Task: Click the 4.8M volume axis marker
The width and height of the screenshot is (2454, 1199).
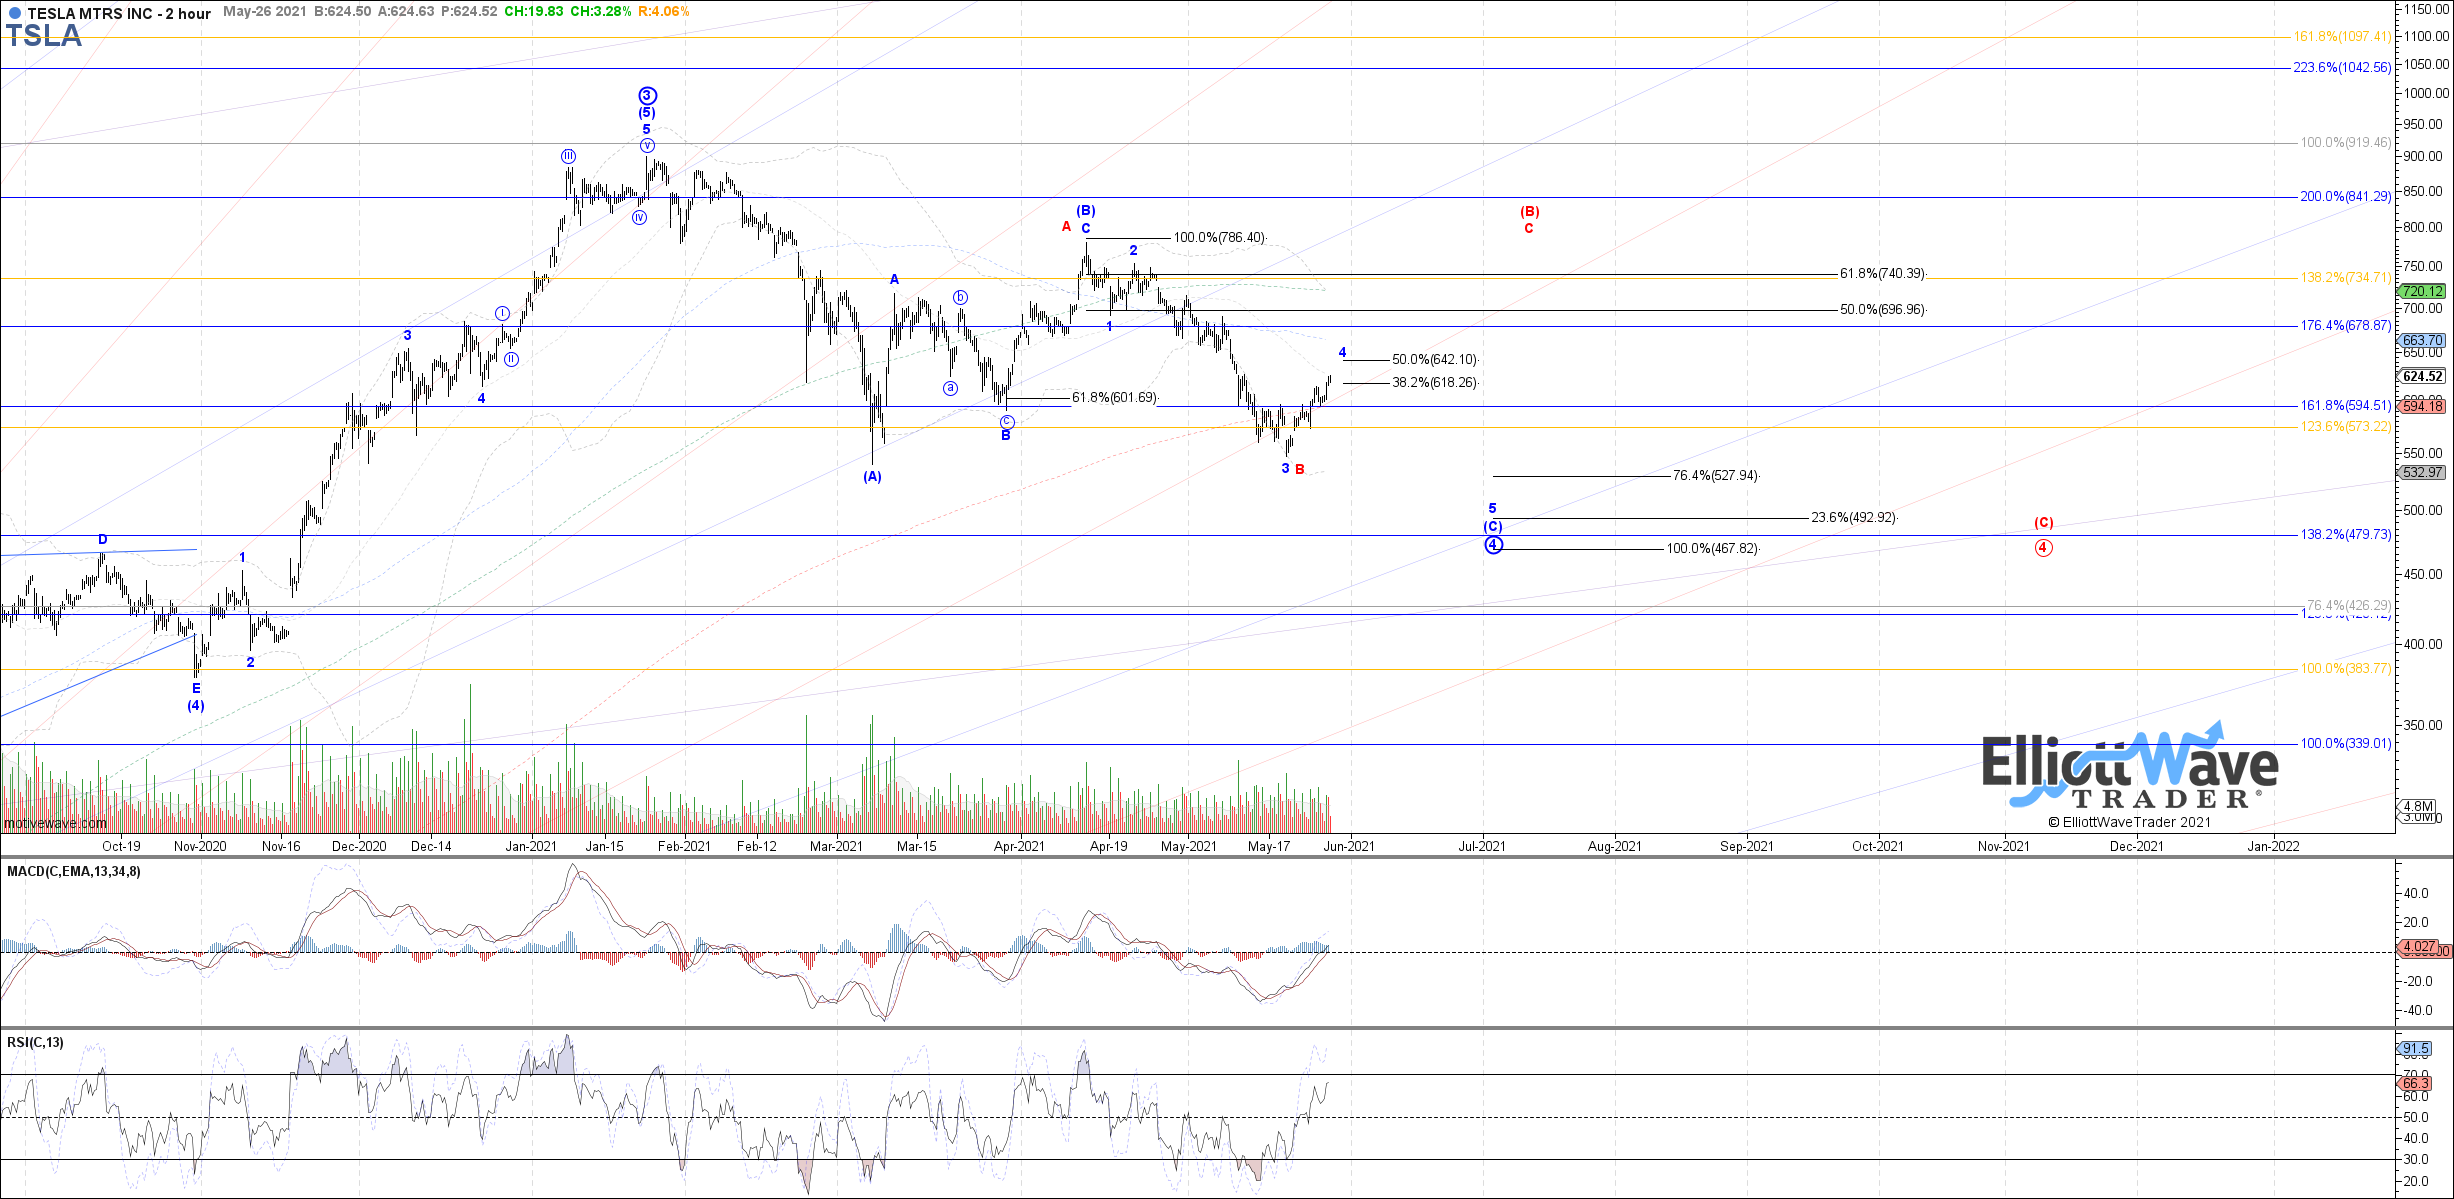Action: click(2419, 806)
